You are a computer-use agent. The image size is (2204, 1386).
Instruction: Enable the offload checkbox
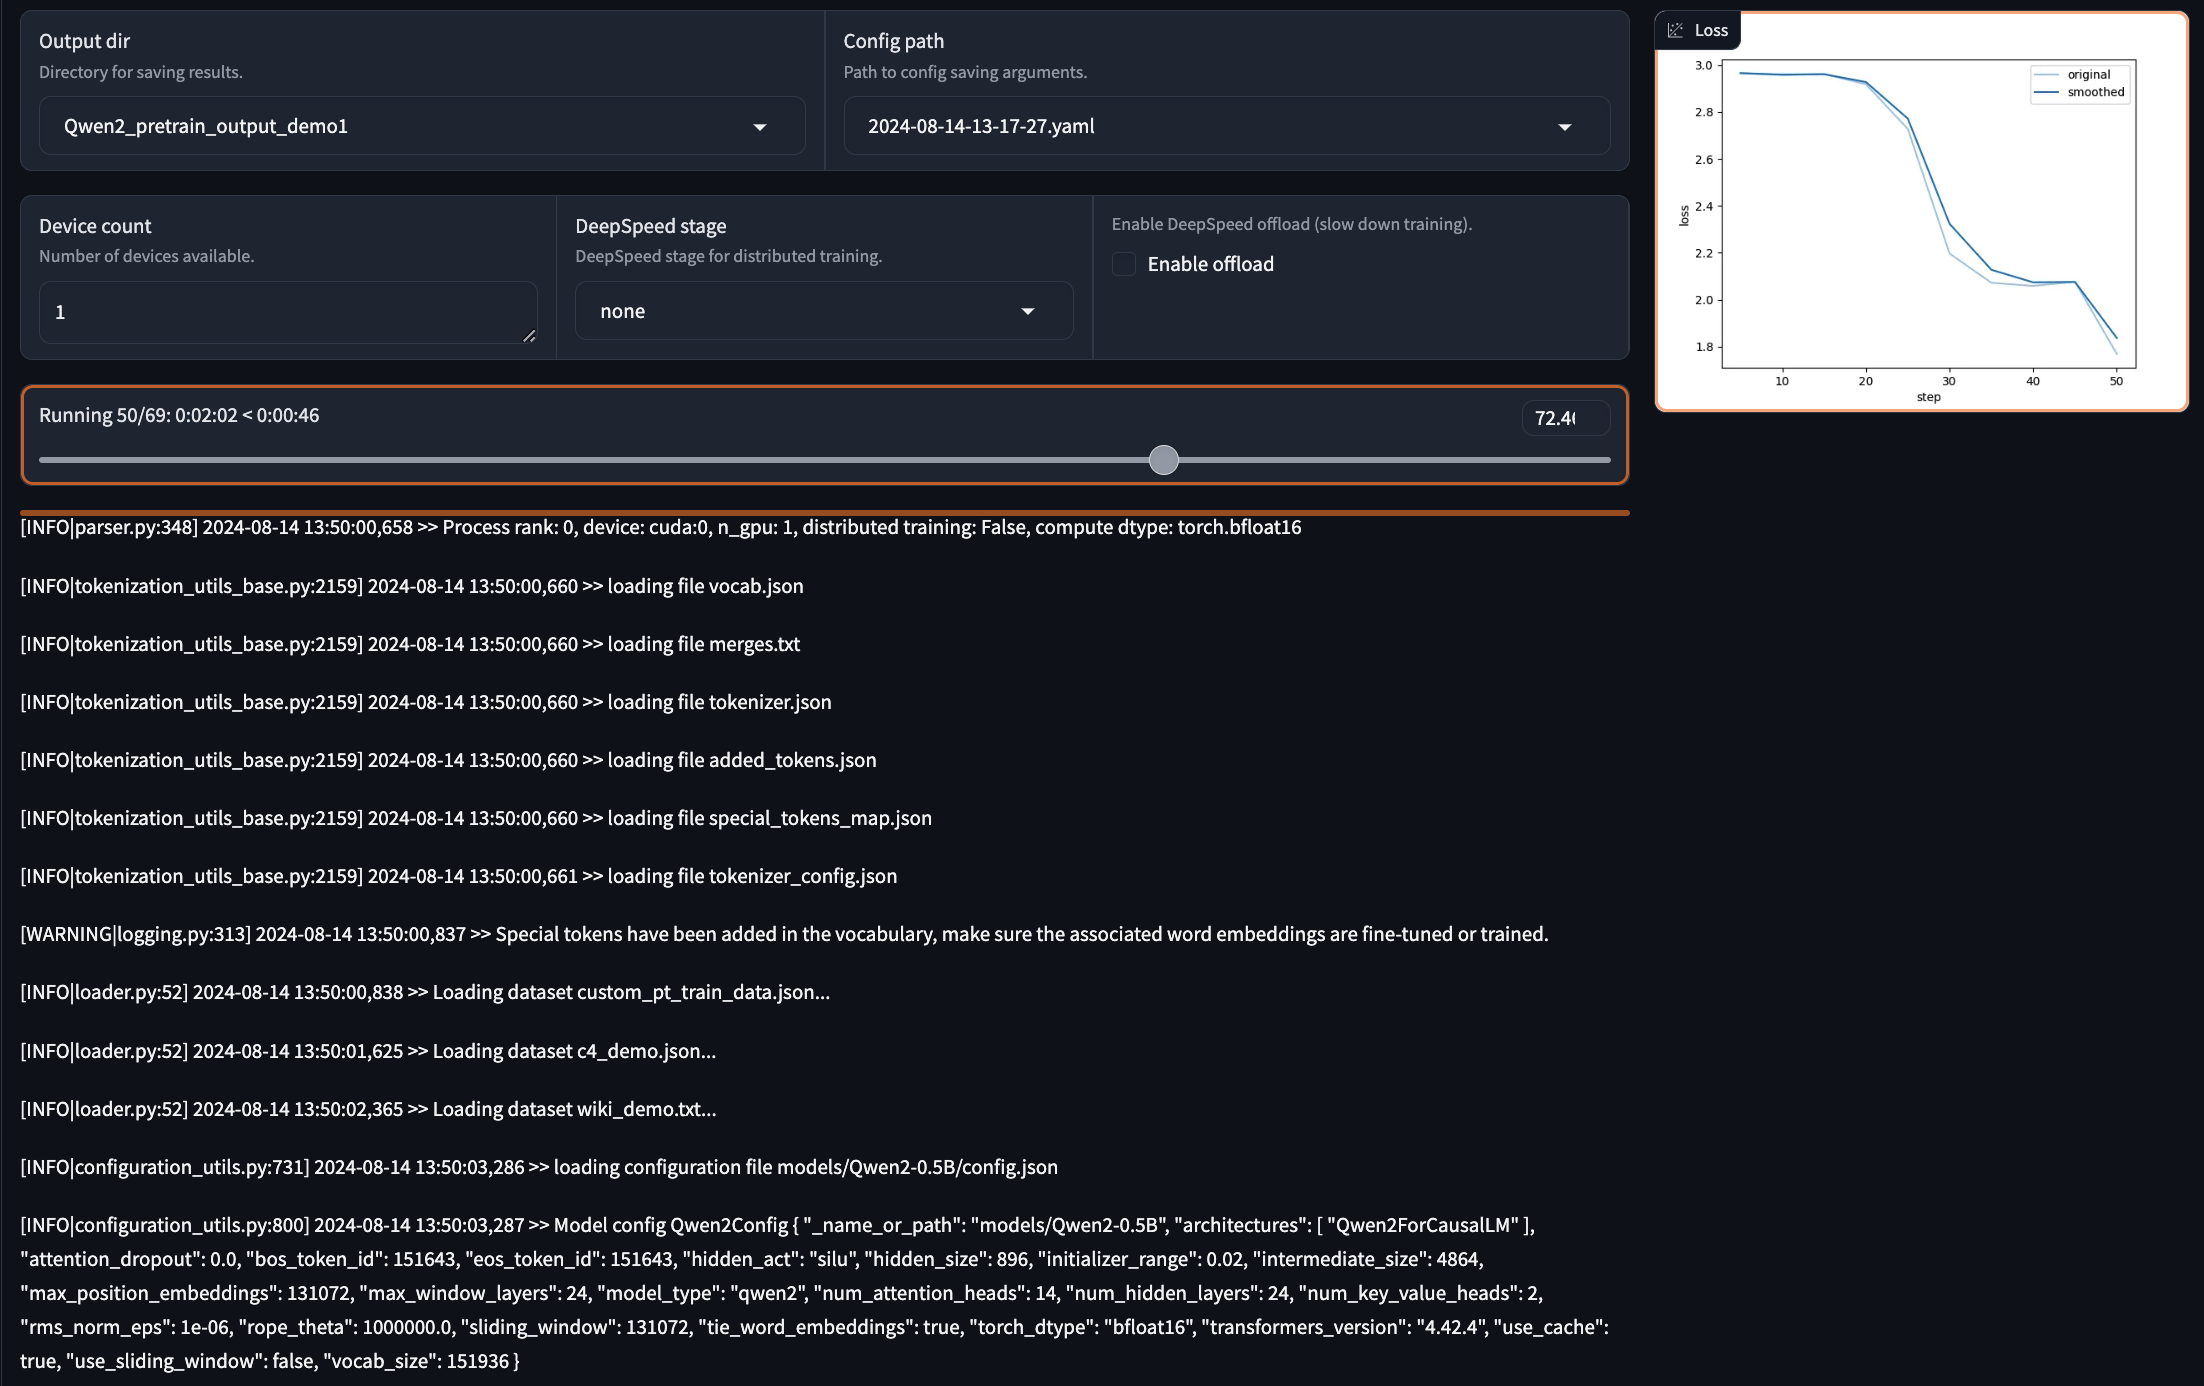[x=1124, y=264]
